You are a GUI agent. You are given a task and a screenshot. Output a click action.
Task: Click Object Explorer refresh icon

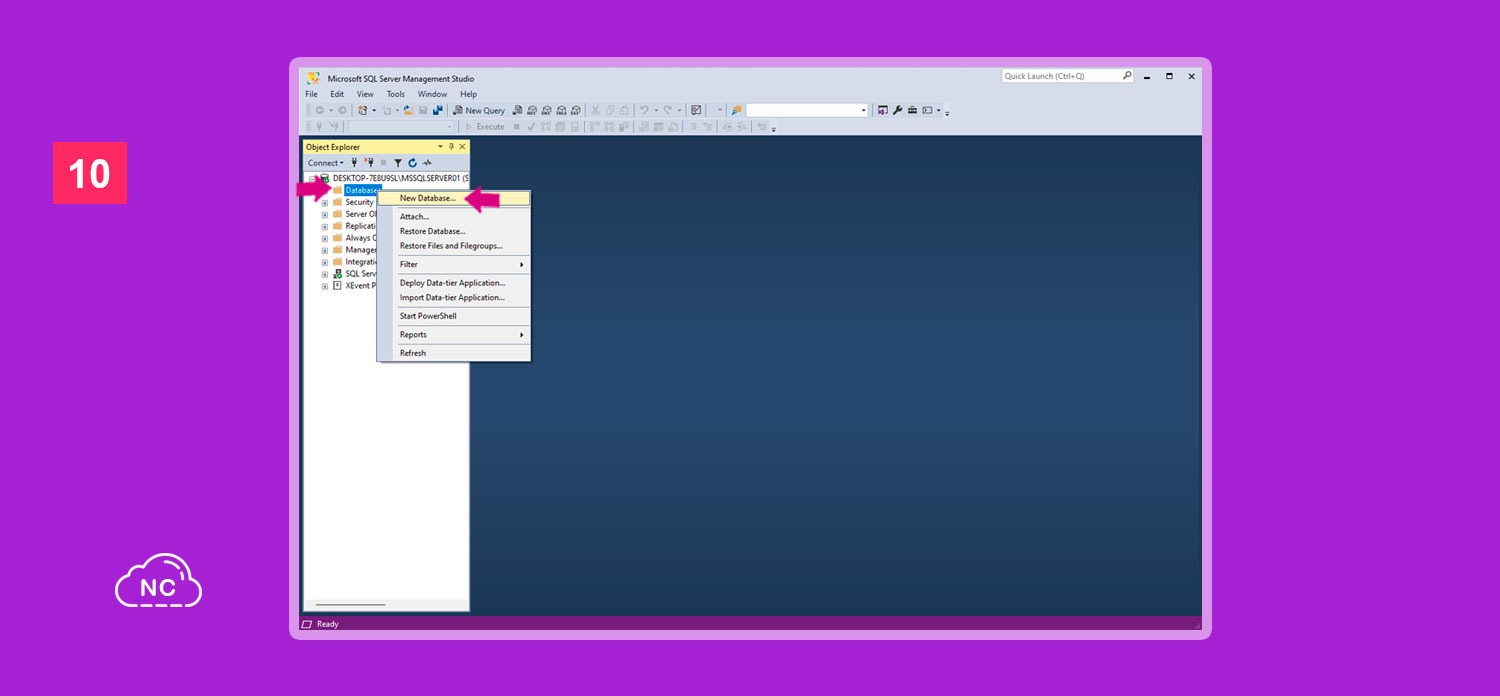tap(412, 163)
